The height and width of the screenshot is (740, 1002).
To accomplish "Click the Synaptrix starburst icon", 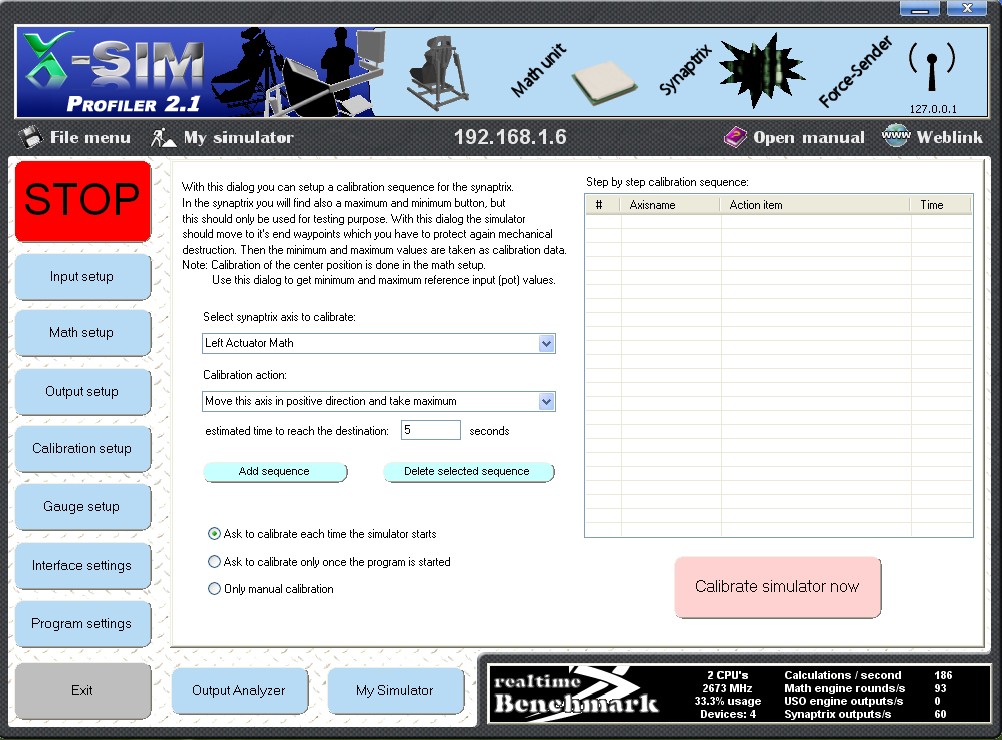I will pos(760,69).
